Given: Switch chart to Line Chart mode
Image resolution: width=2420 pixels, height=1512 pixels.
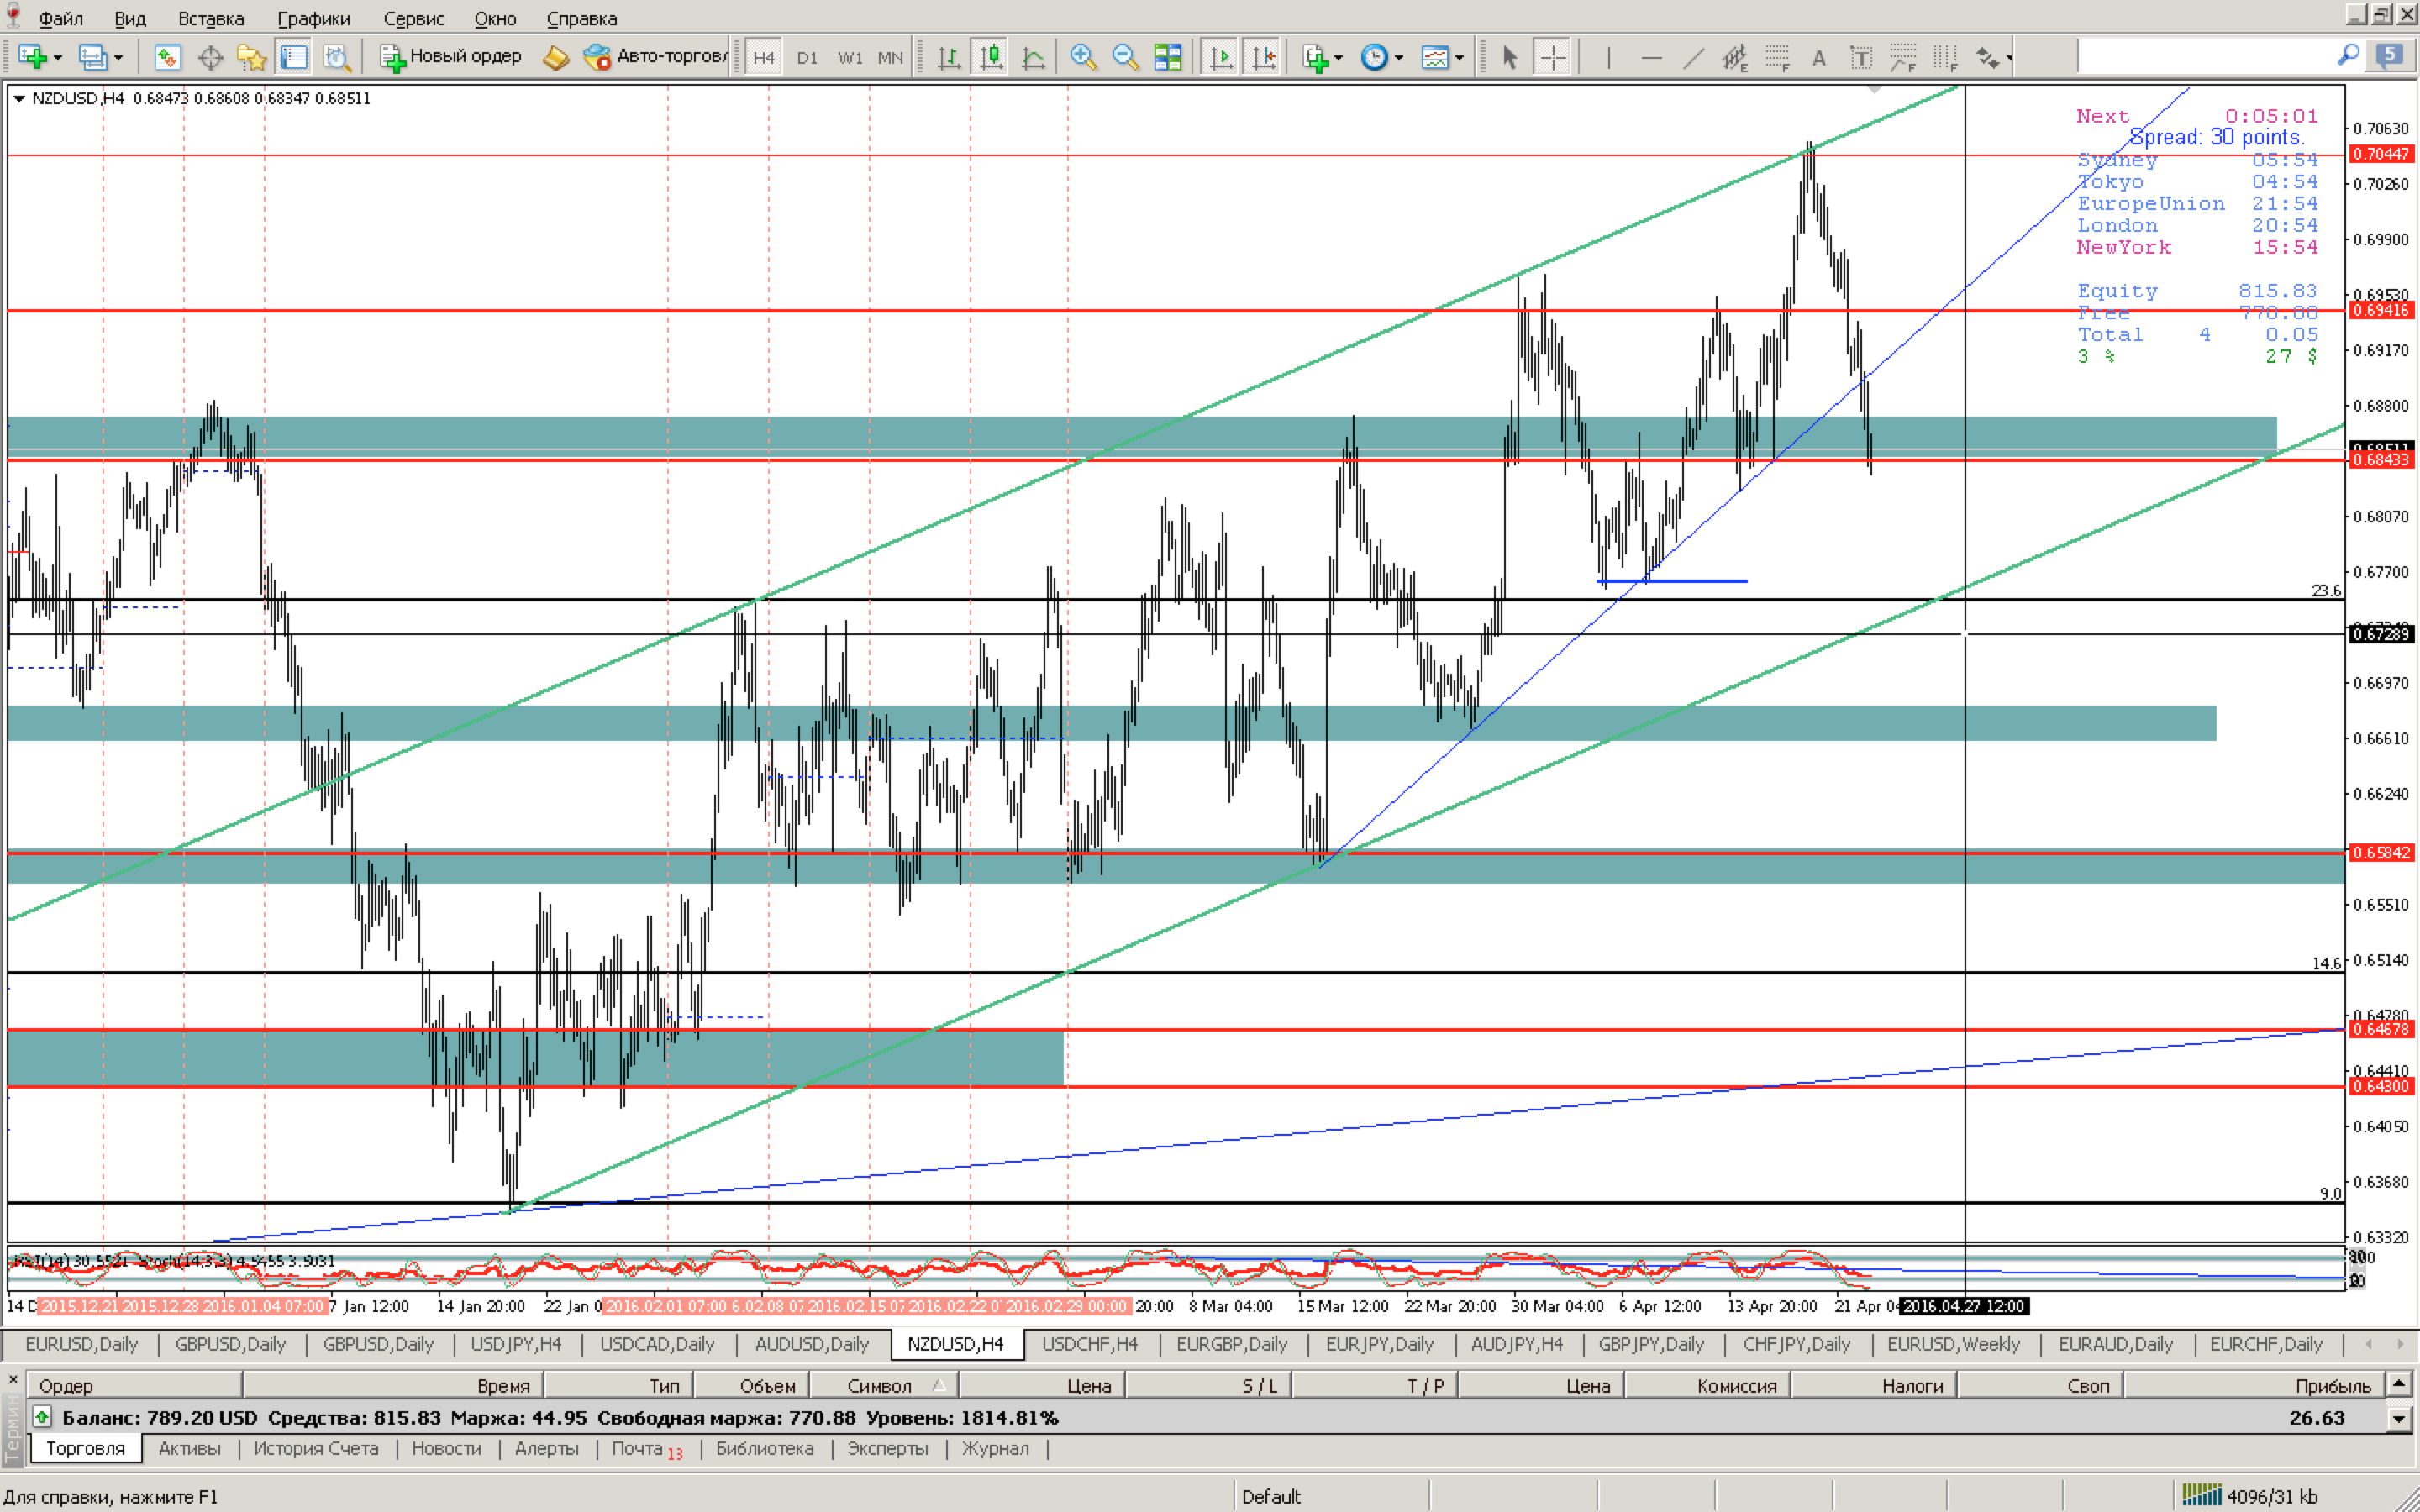Looking at the screenshot, I should click(x=1033, y=57).
